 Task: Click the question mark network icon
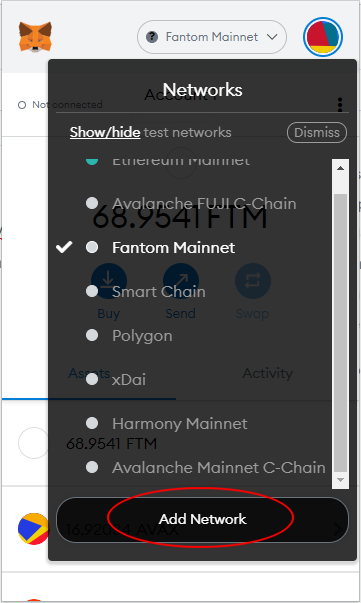tap(152, 37)
